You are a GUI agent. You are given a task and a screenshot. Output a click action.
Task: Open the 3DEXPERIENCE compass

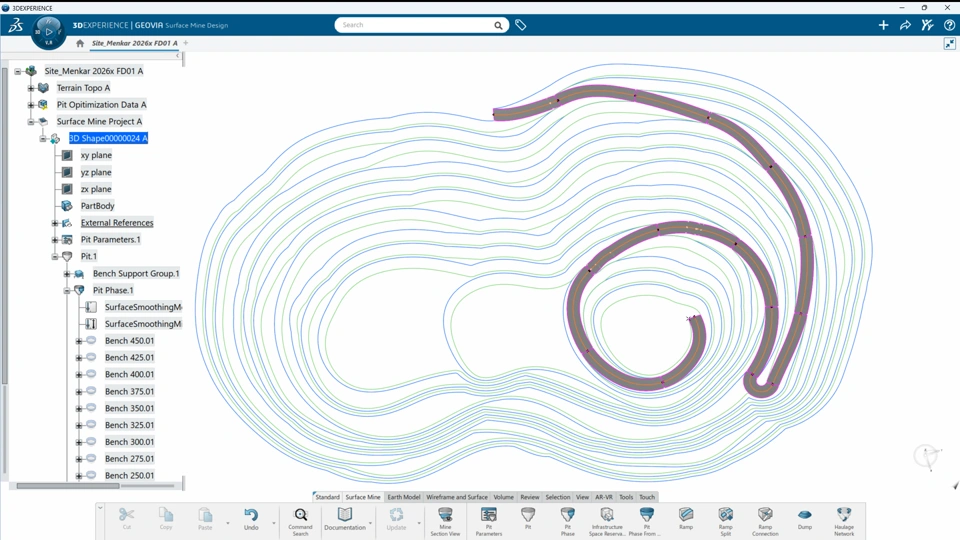pyautogui.click(x=48, y=31)
